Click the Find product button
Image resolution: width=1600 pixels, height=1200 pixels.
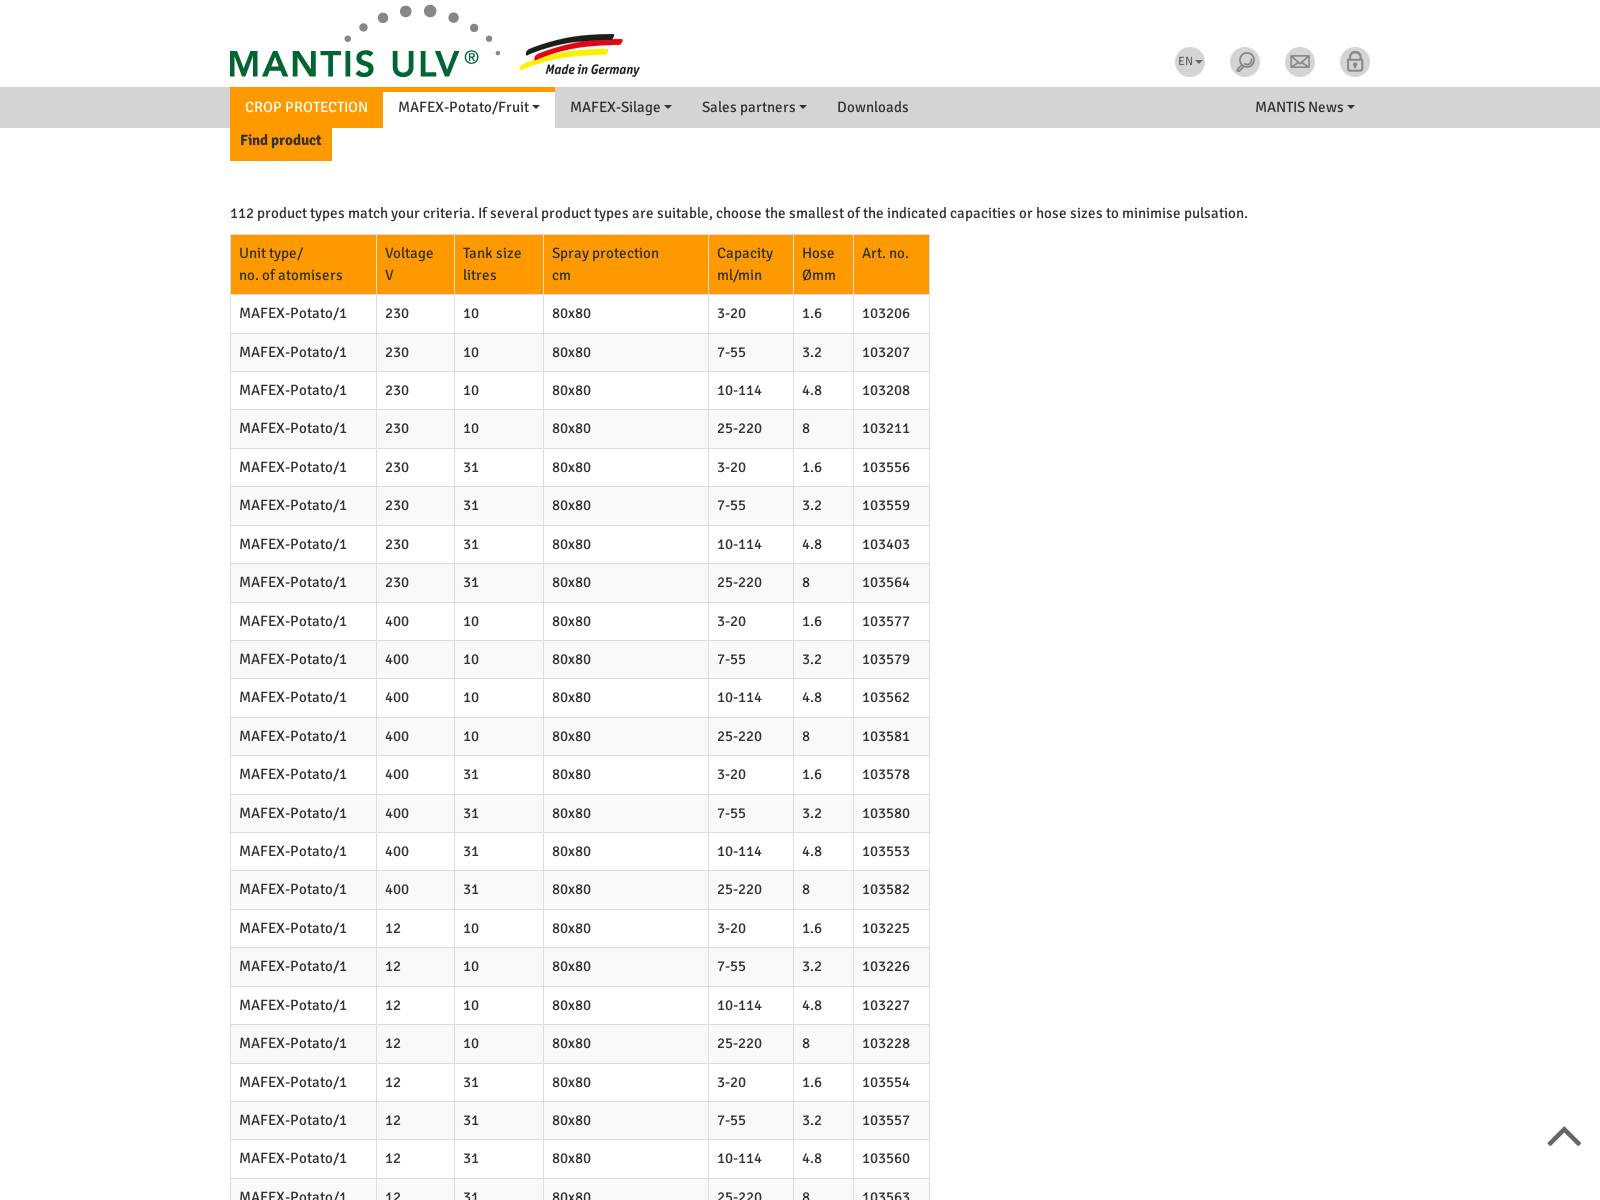click(x=281, y=141)
